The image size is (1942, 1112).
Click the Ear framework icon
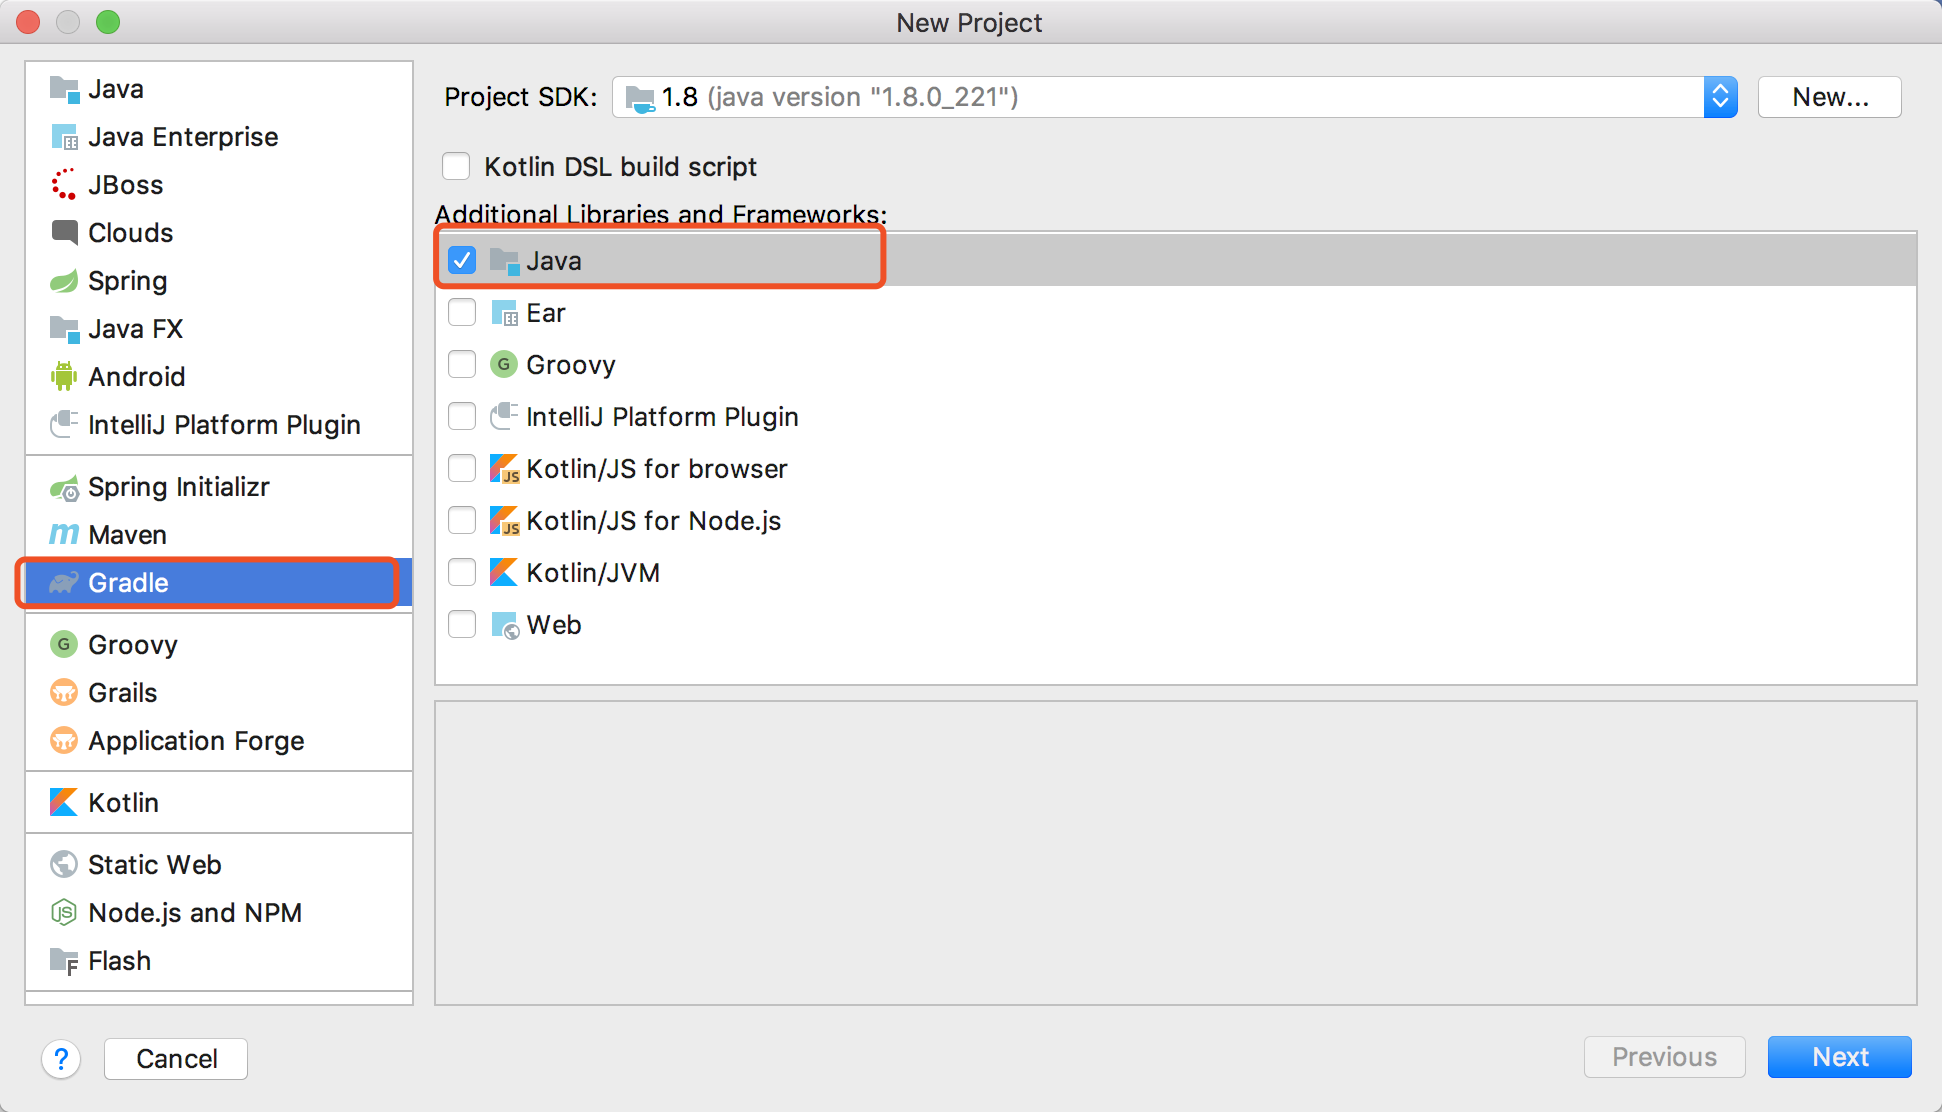pyautogui.click(x=504, y=313)
